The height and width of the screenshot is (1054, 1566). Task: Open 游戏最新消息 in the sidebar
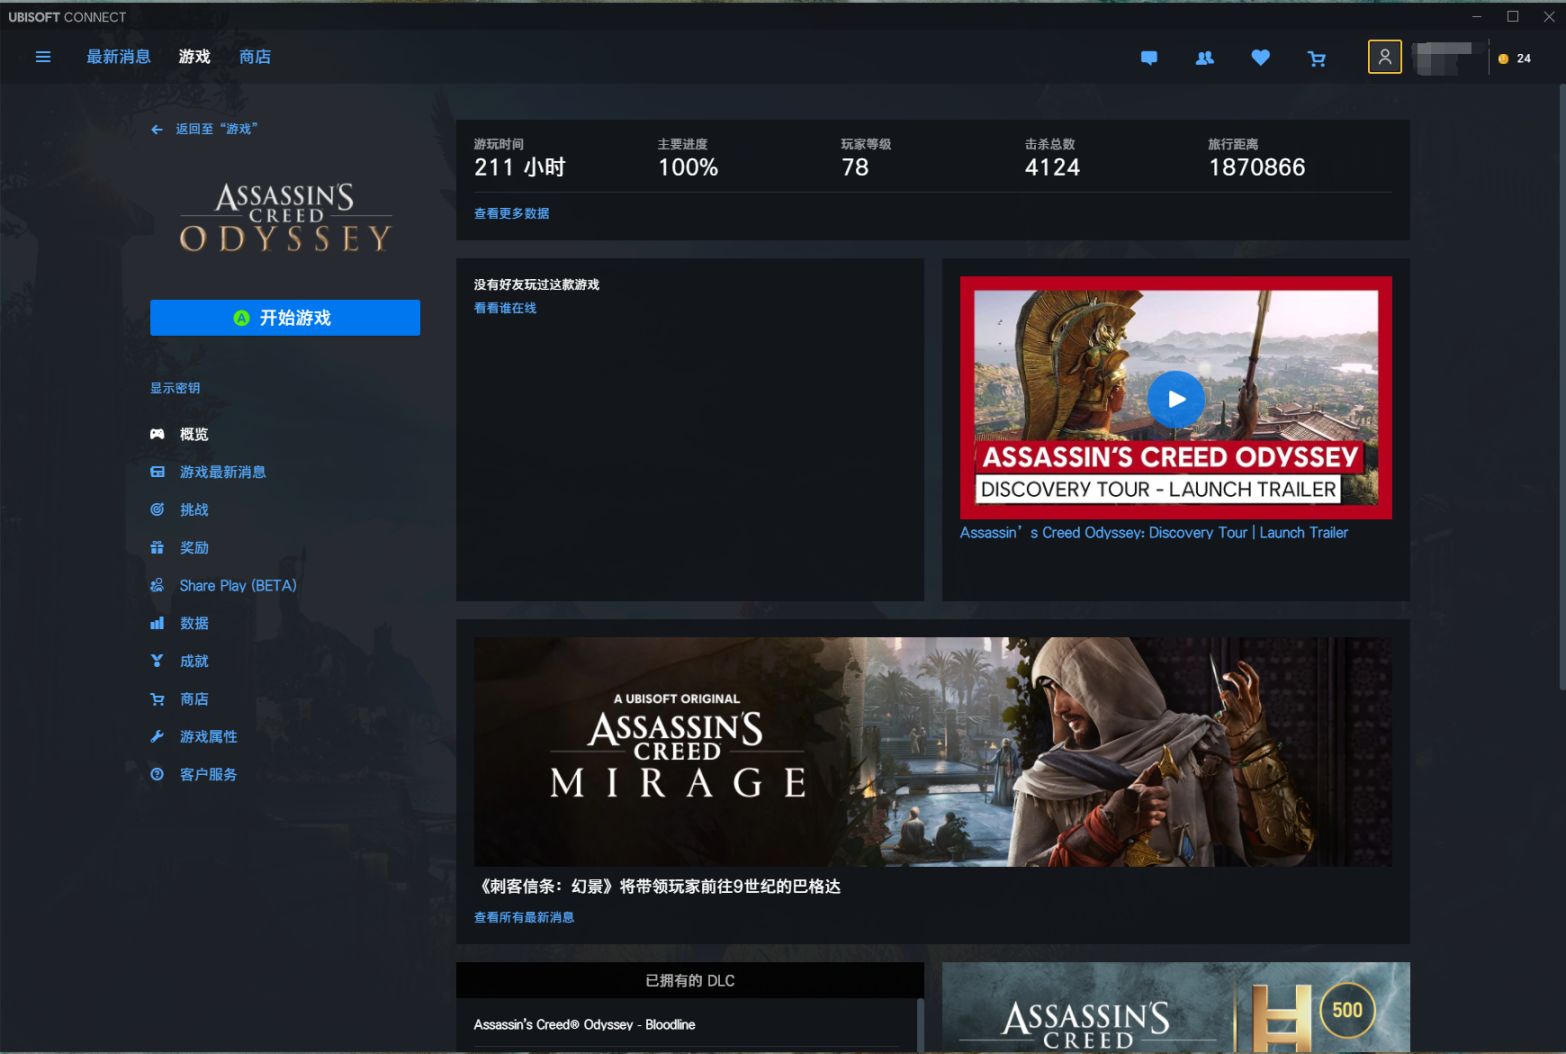(x=223, y=472)
